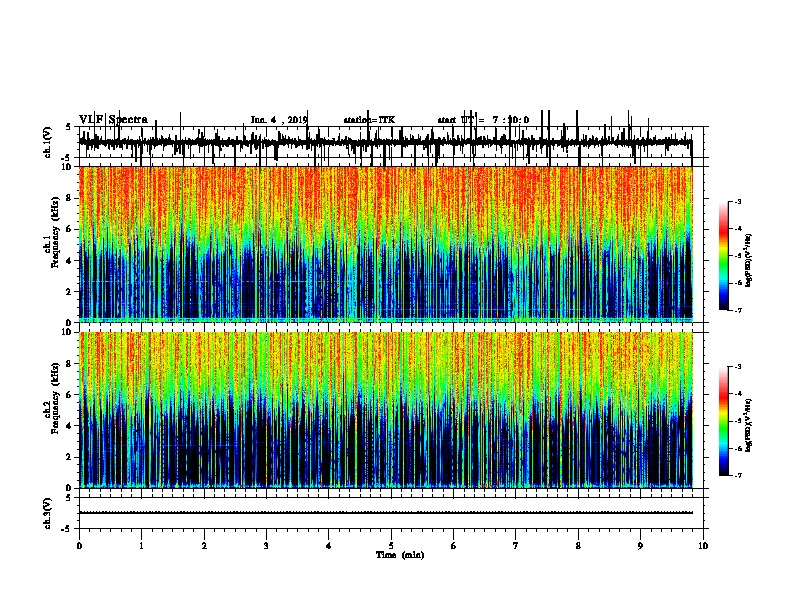Click time axis tick label "1"
The height and width of the screenshot is (612, 792).
pyautogui.click(x=141, y=546)
